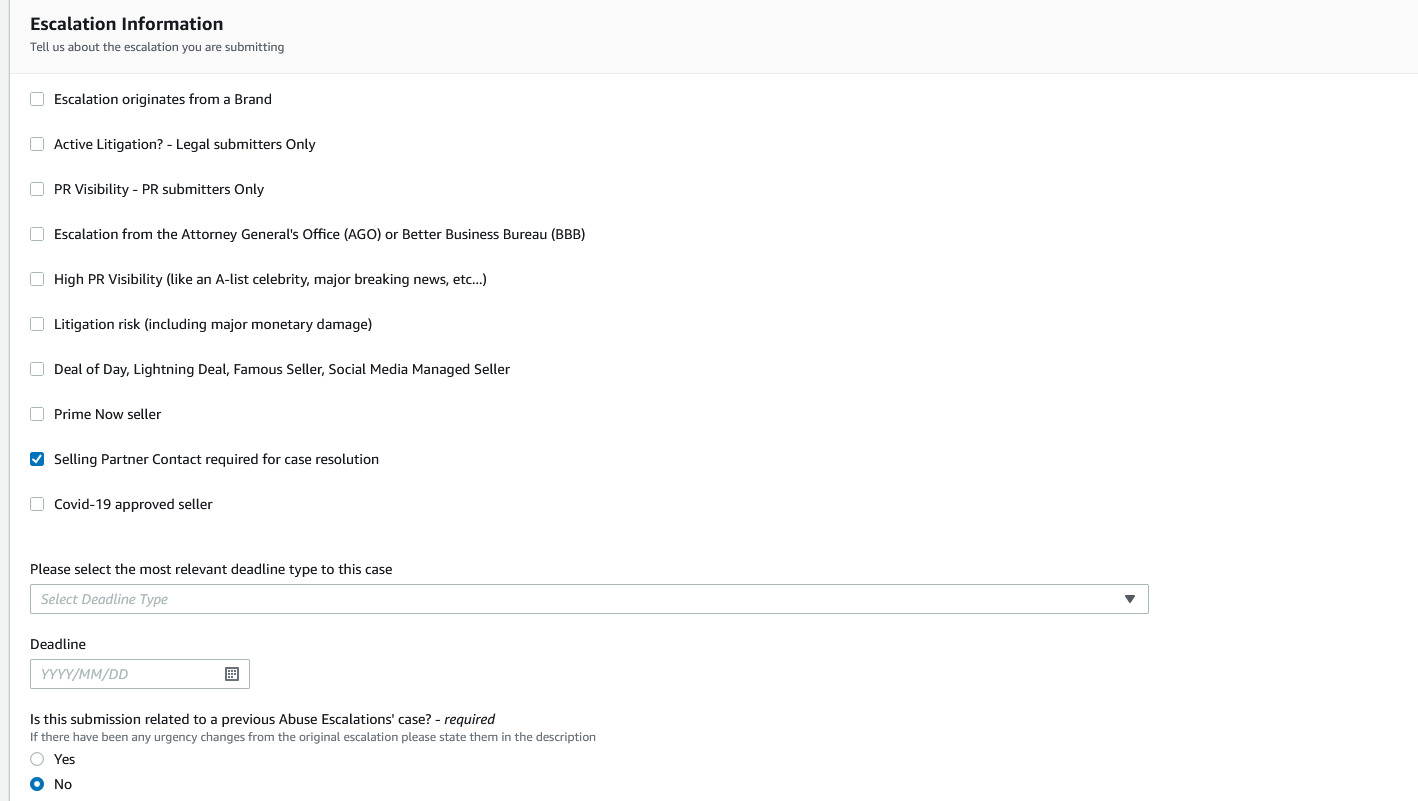Open the Deadline calendar picker icon
This screenshot has width=1418, height=801.
point(232,674)
